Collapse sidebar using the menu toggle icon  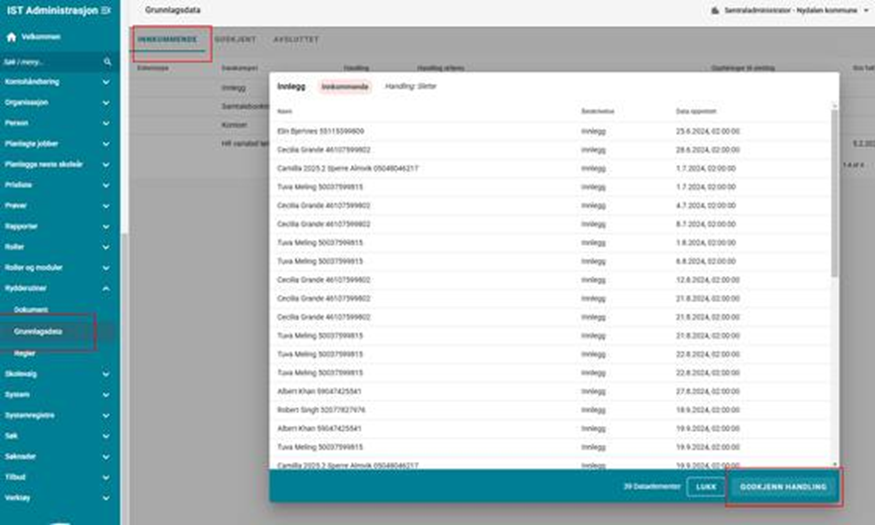106,10
